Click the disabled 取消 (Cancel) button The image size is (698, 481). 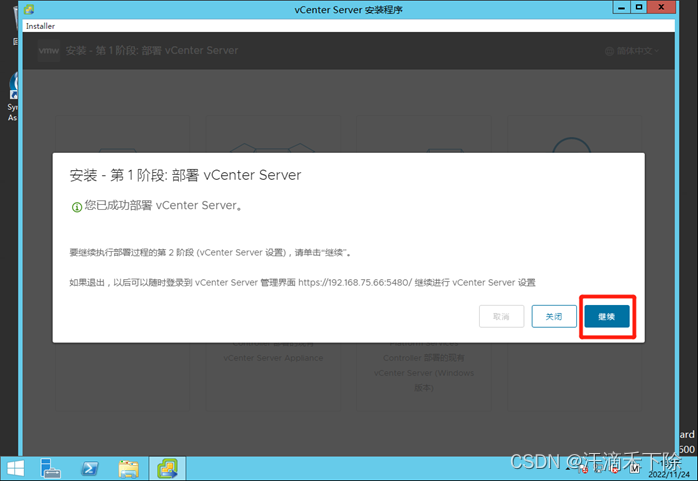[501, 316]
